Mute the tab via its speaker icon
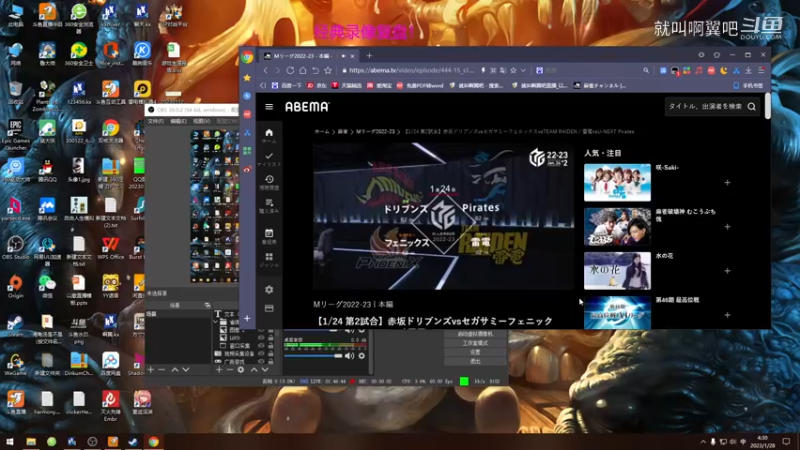 coord(343,56)
